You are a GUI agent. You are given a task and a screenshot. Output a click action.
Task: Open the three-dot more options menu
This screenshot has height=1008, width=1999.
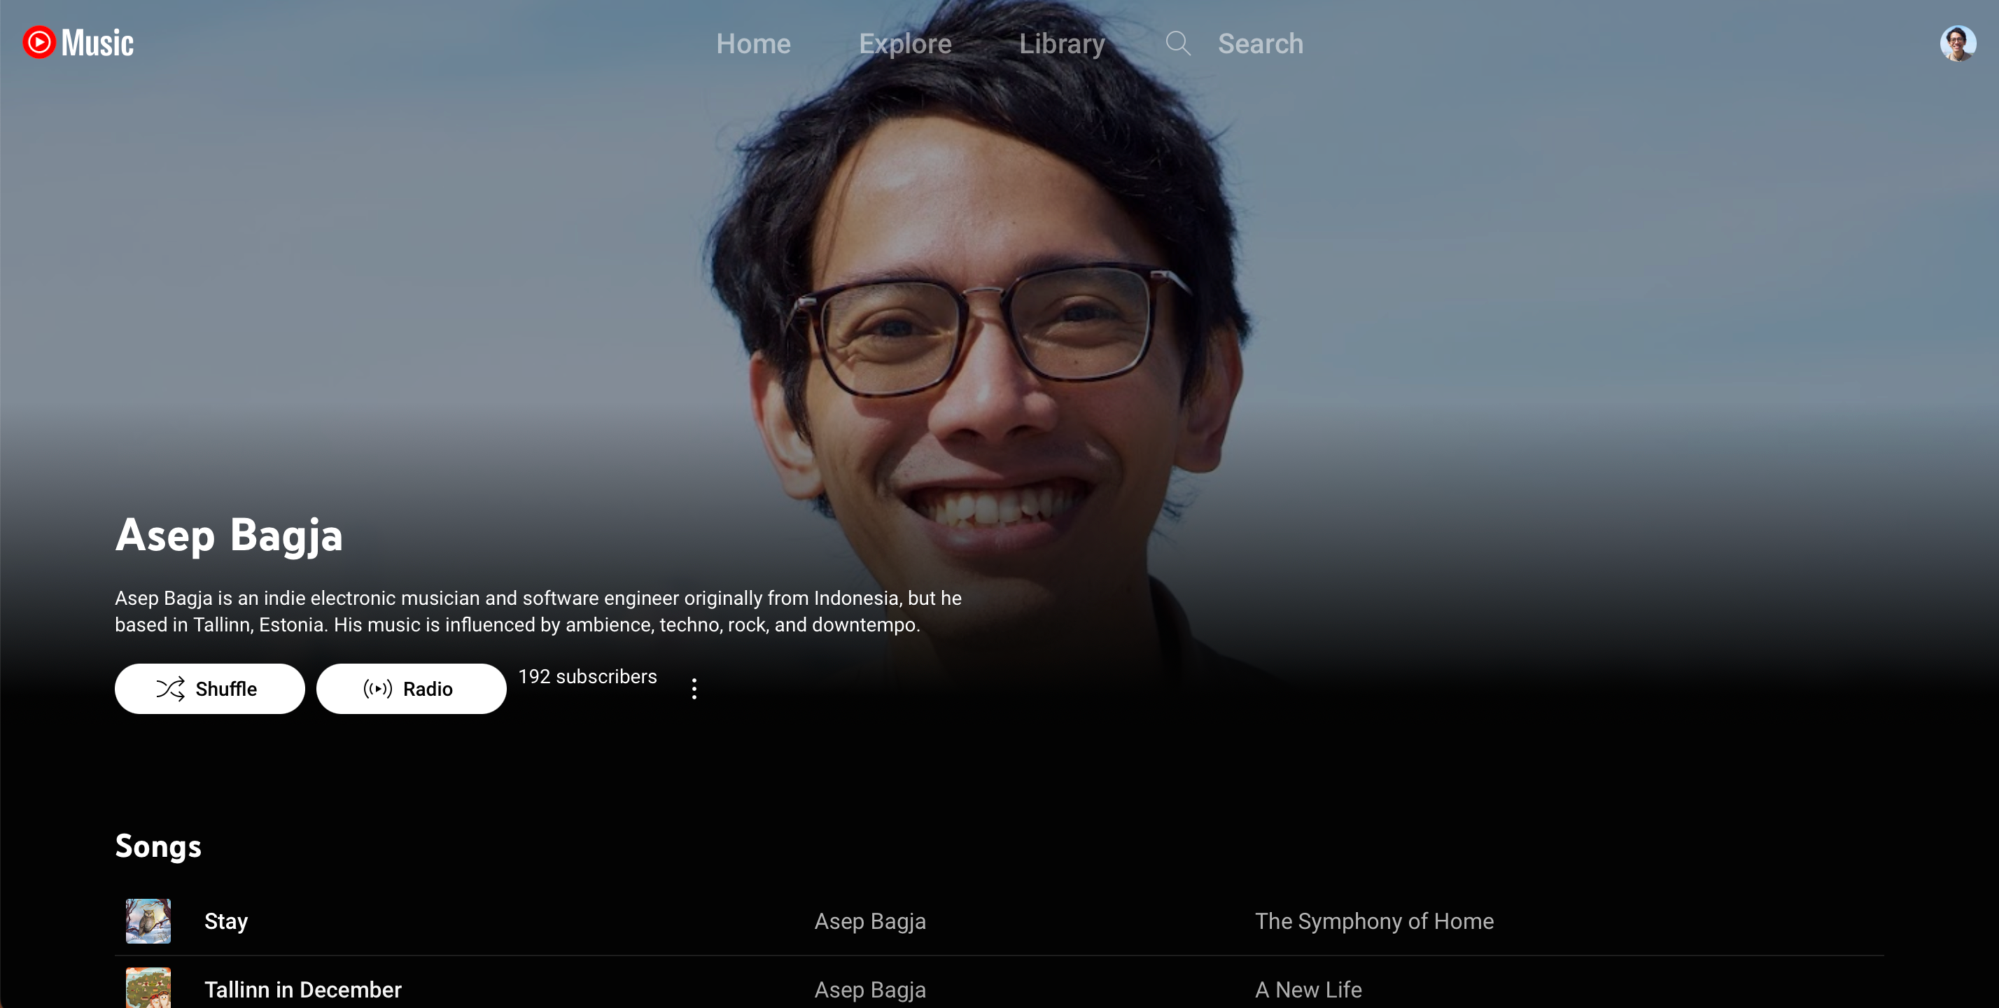tap(694, 689)
